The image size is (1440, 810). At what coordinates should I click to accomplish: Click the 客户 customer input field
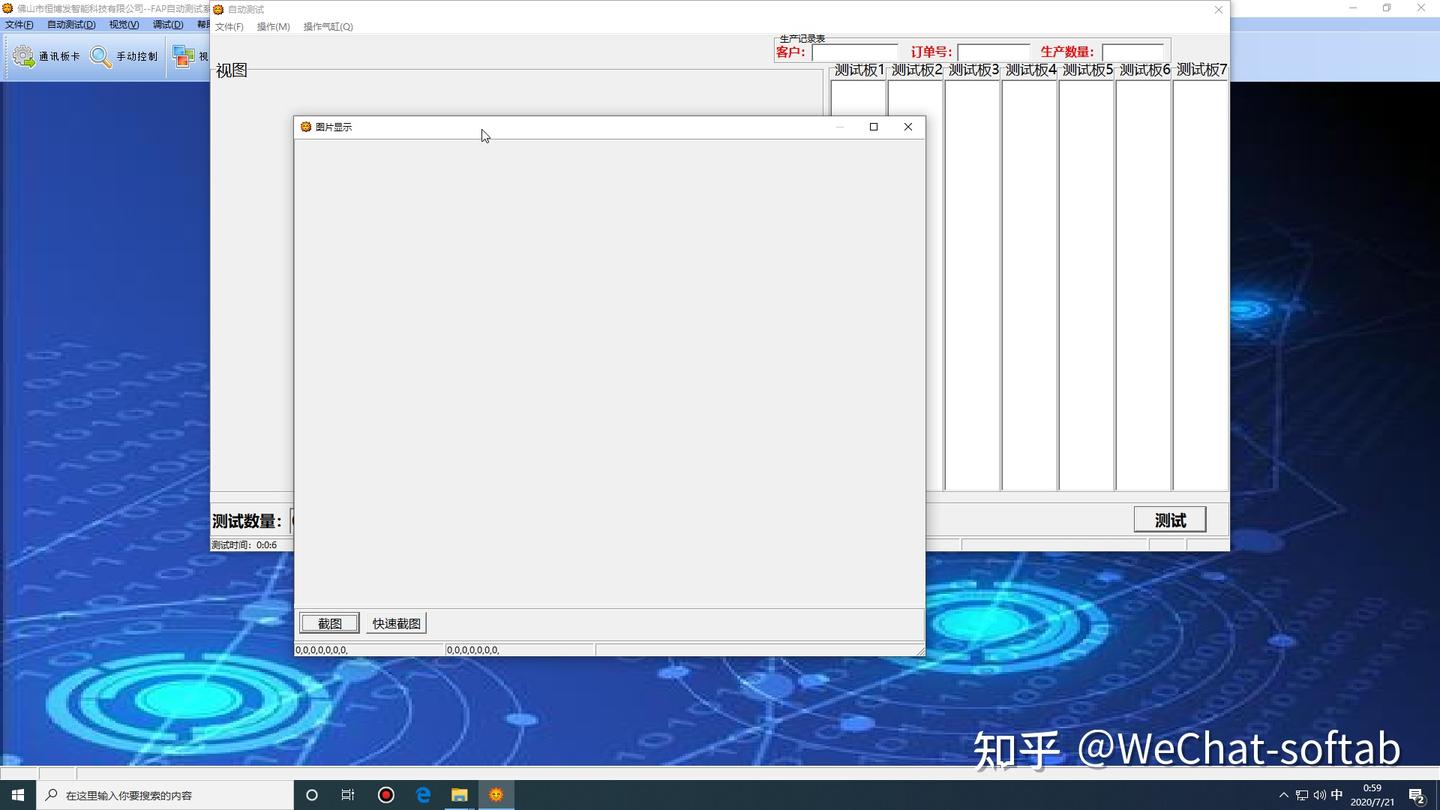(855, 52)
